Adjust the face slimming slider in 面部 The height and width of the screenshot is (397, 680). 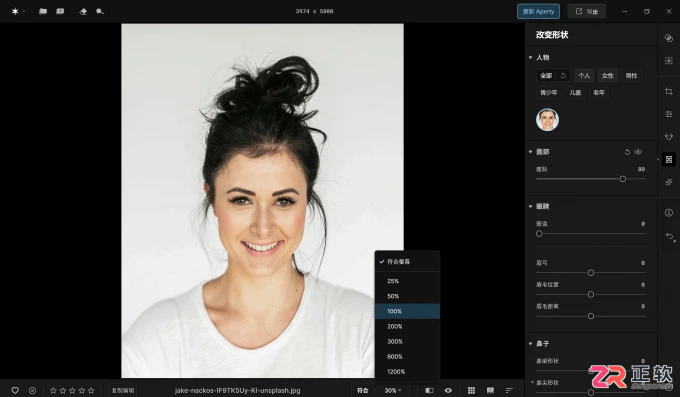591,179
